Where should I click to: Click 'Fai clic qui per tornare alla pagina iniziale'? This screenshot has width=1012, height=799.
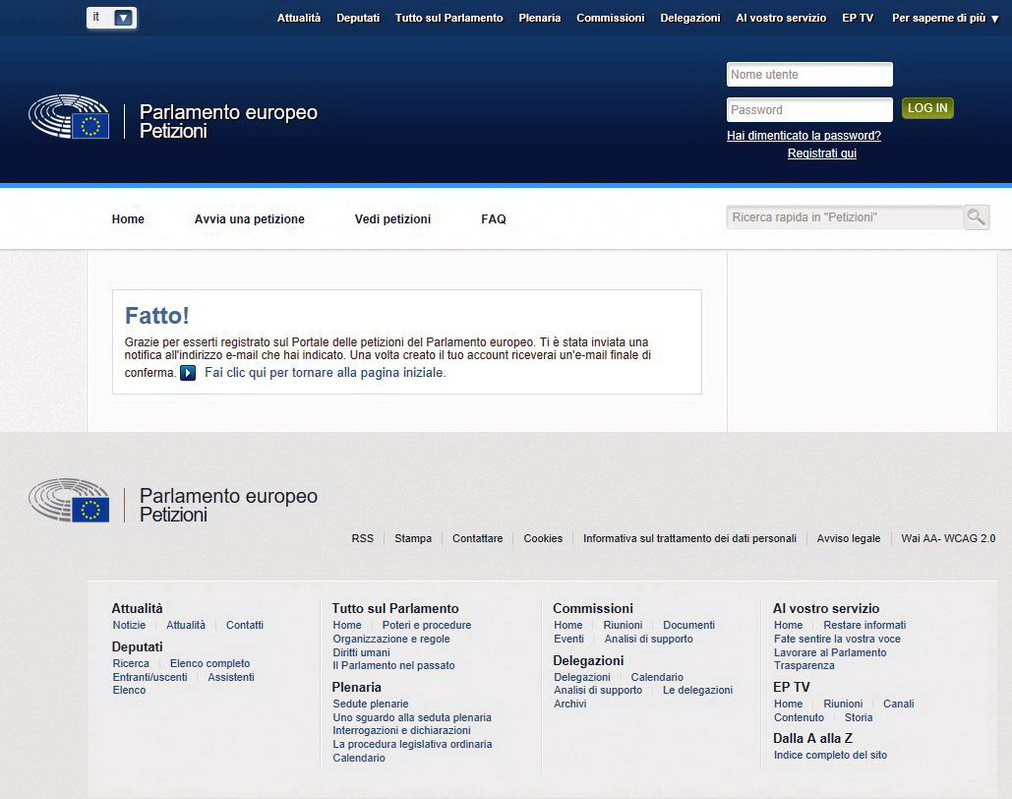click(325, 373)
